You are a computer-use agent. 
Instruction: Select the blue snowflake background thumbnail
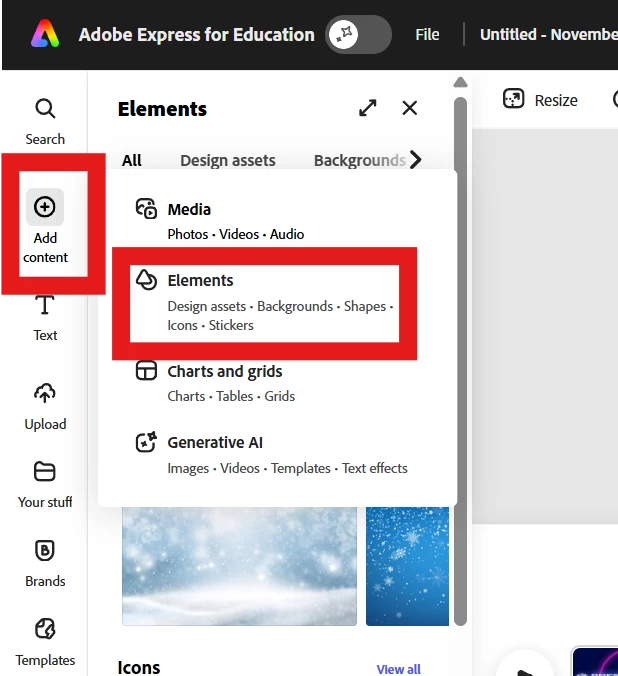click(407, 566)
